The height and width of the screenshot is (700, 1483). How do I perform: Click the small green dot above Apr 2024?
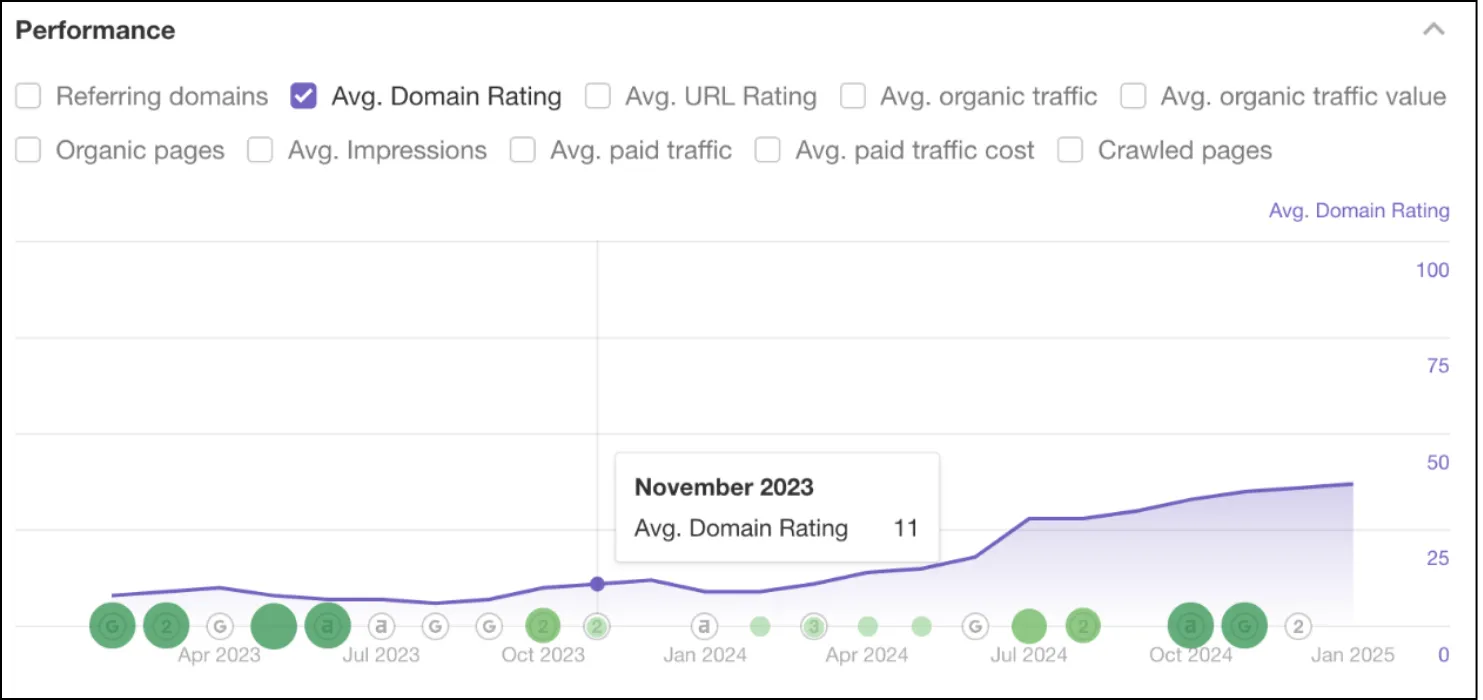click(868, 627)
